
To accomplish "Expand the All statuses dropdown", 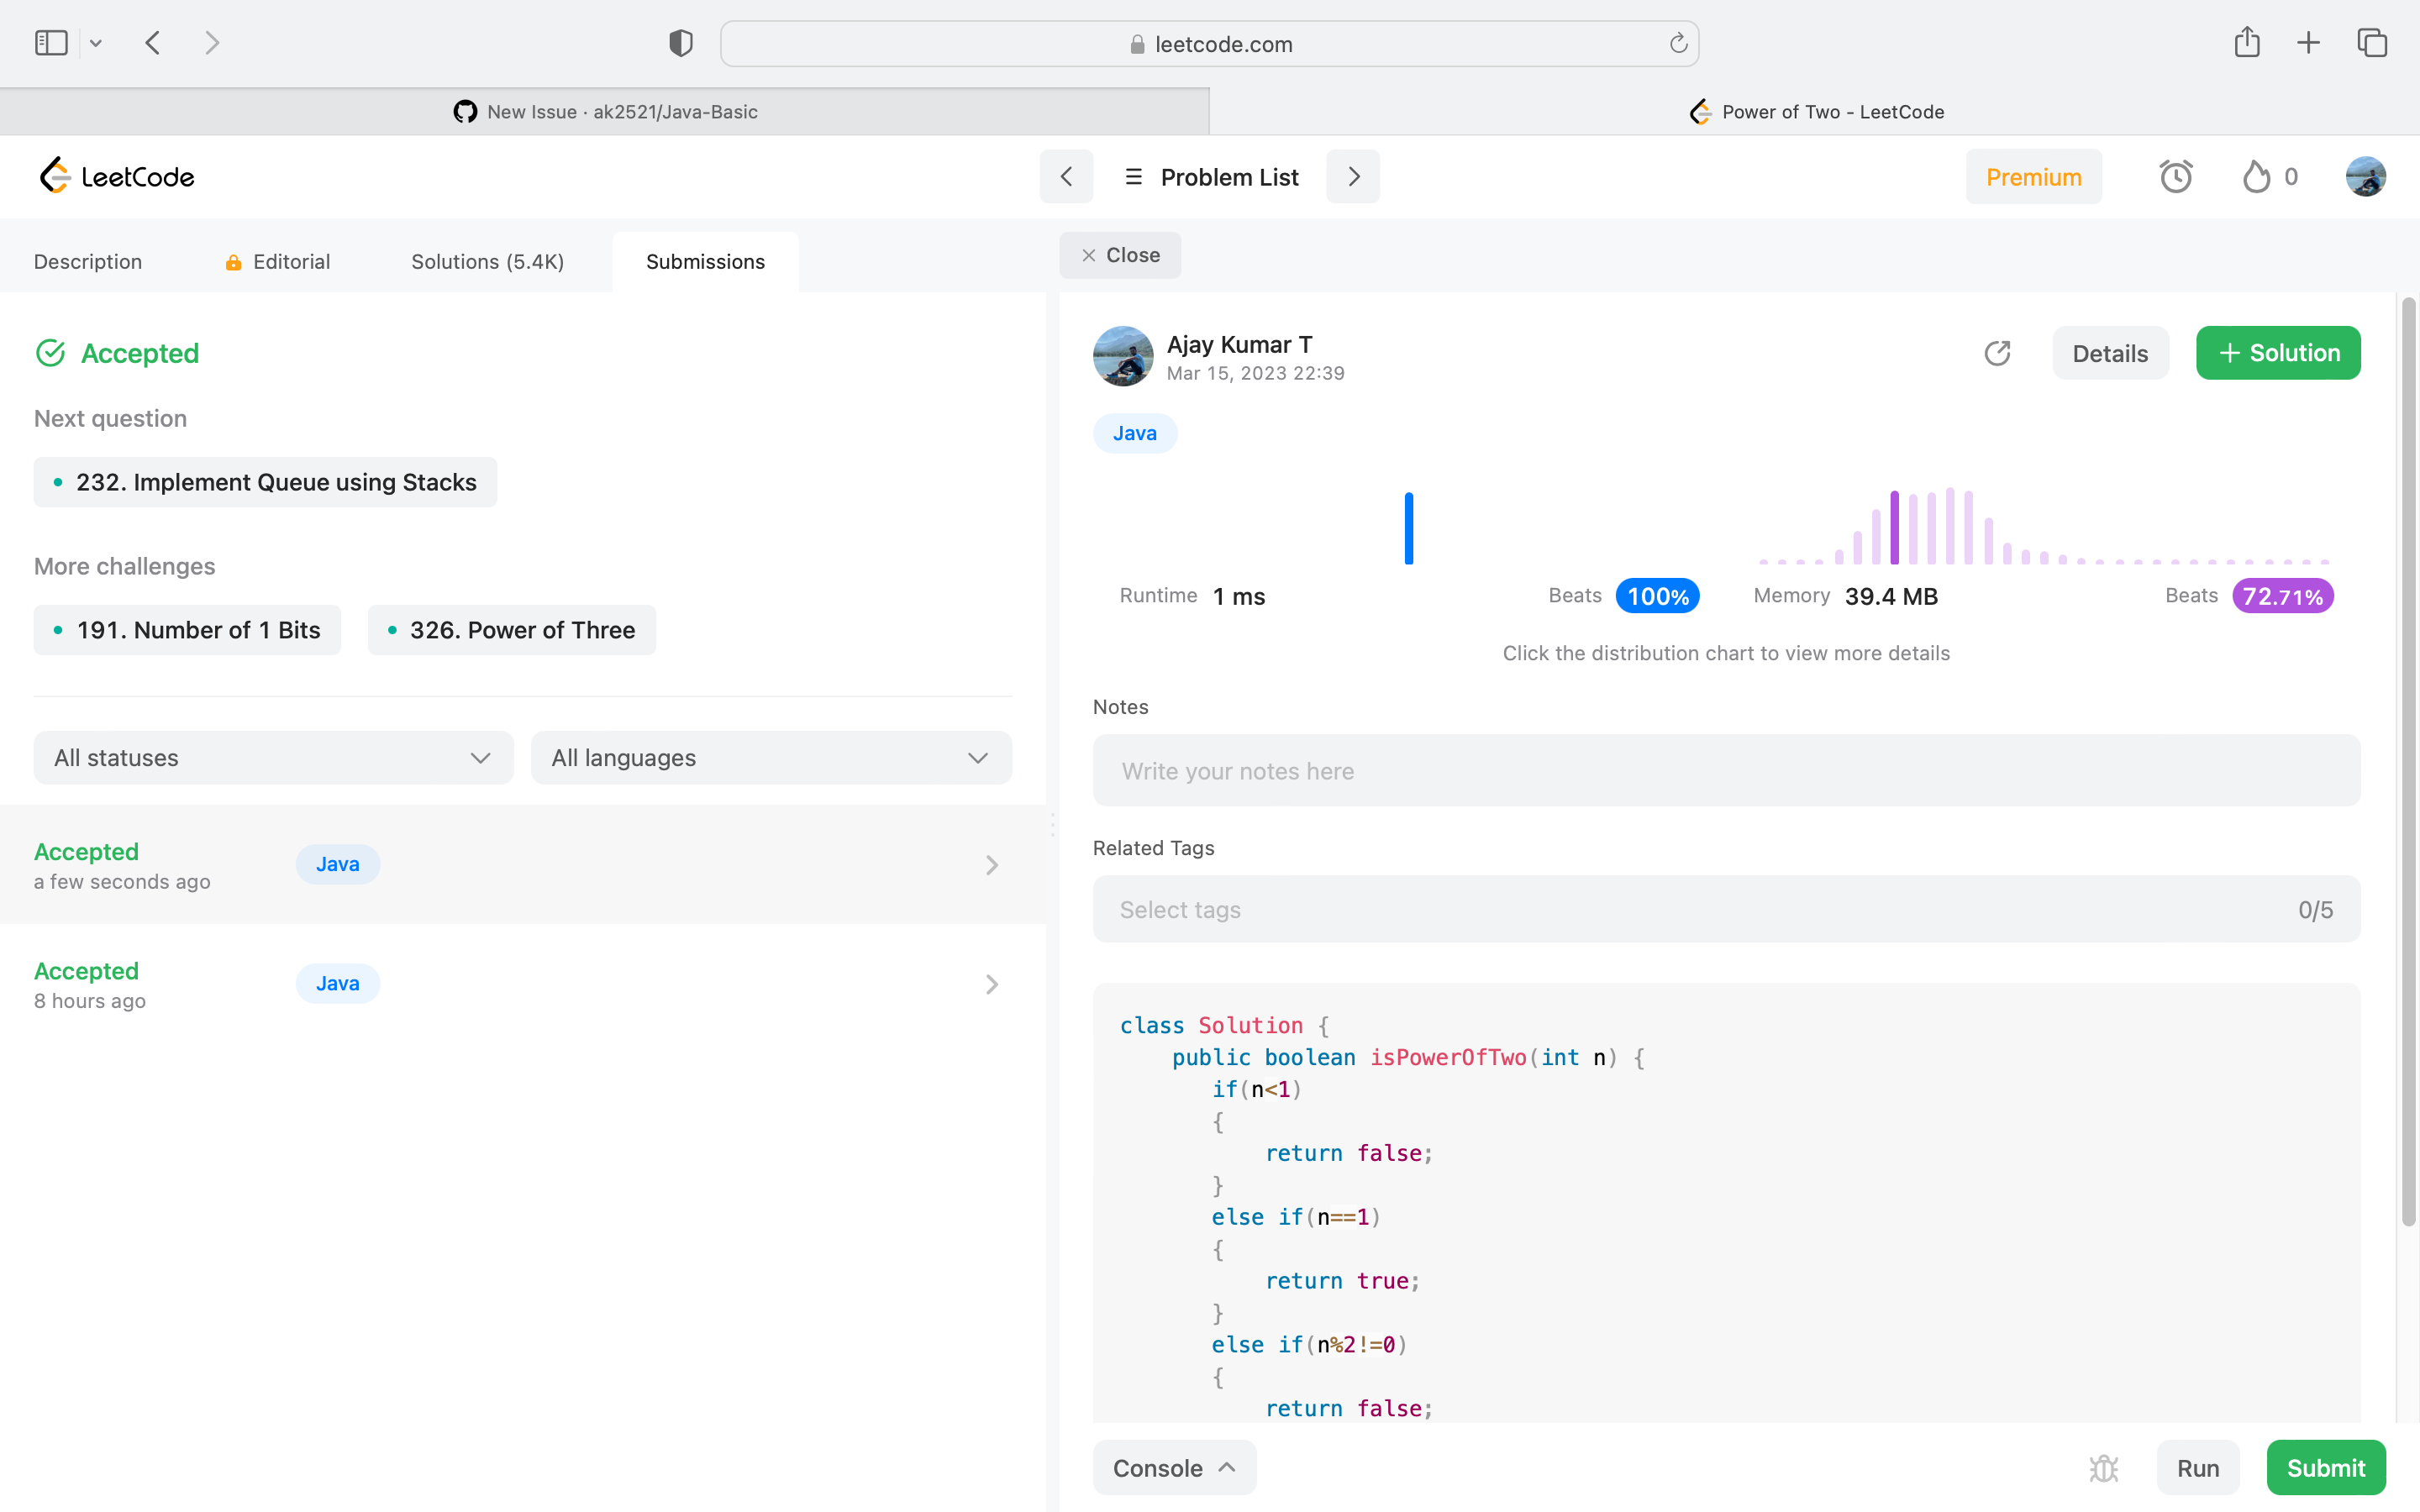I will click(x=273, y=758).
